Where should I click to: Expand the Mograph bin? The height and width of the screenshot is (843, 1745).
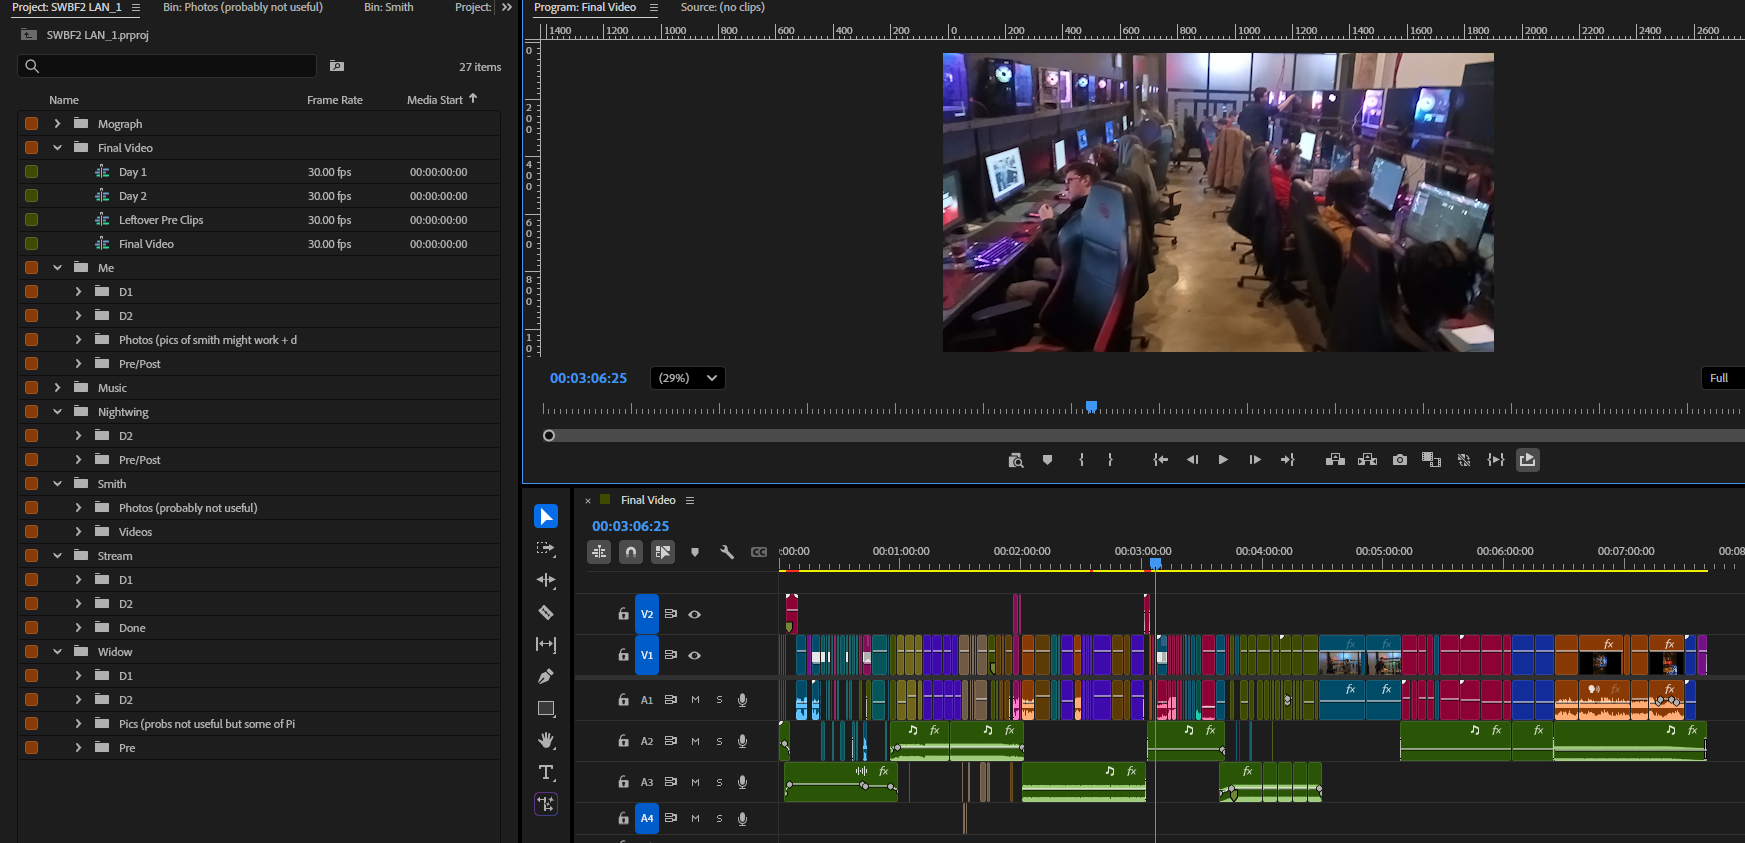click(57, 124)
